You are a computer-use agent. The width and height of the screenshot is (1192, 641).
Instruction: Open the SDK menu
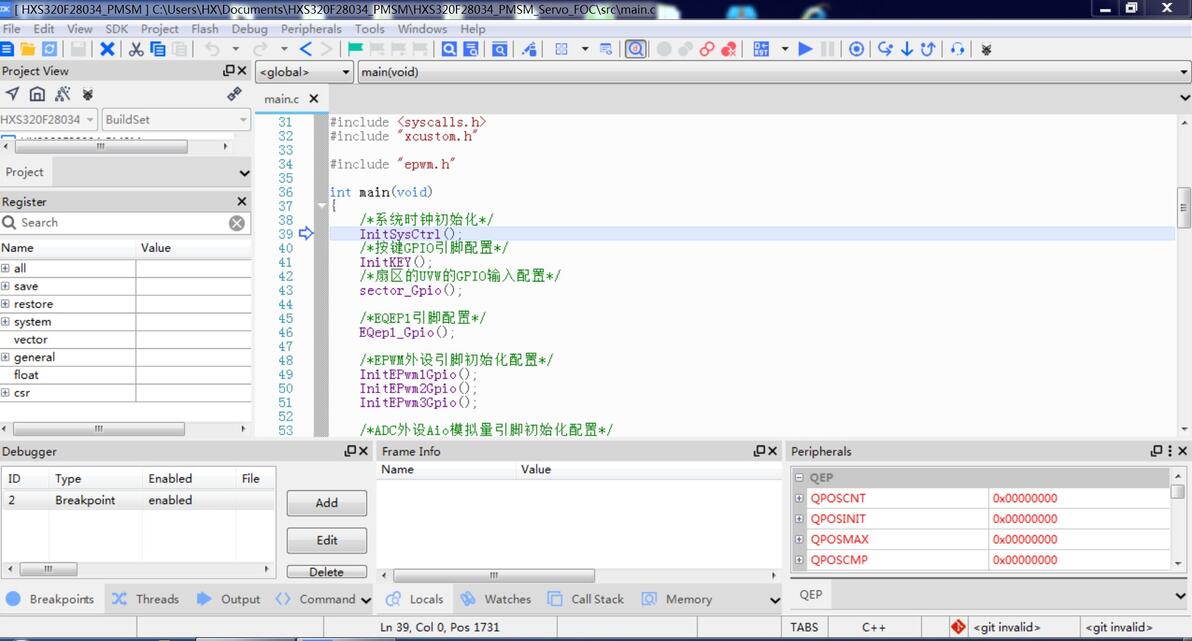coord(116,29)
